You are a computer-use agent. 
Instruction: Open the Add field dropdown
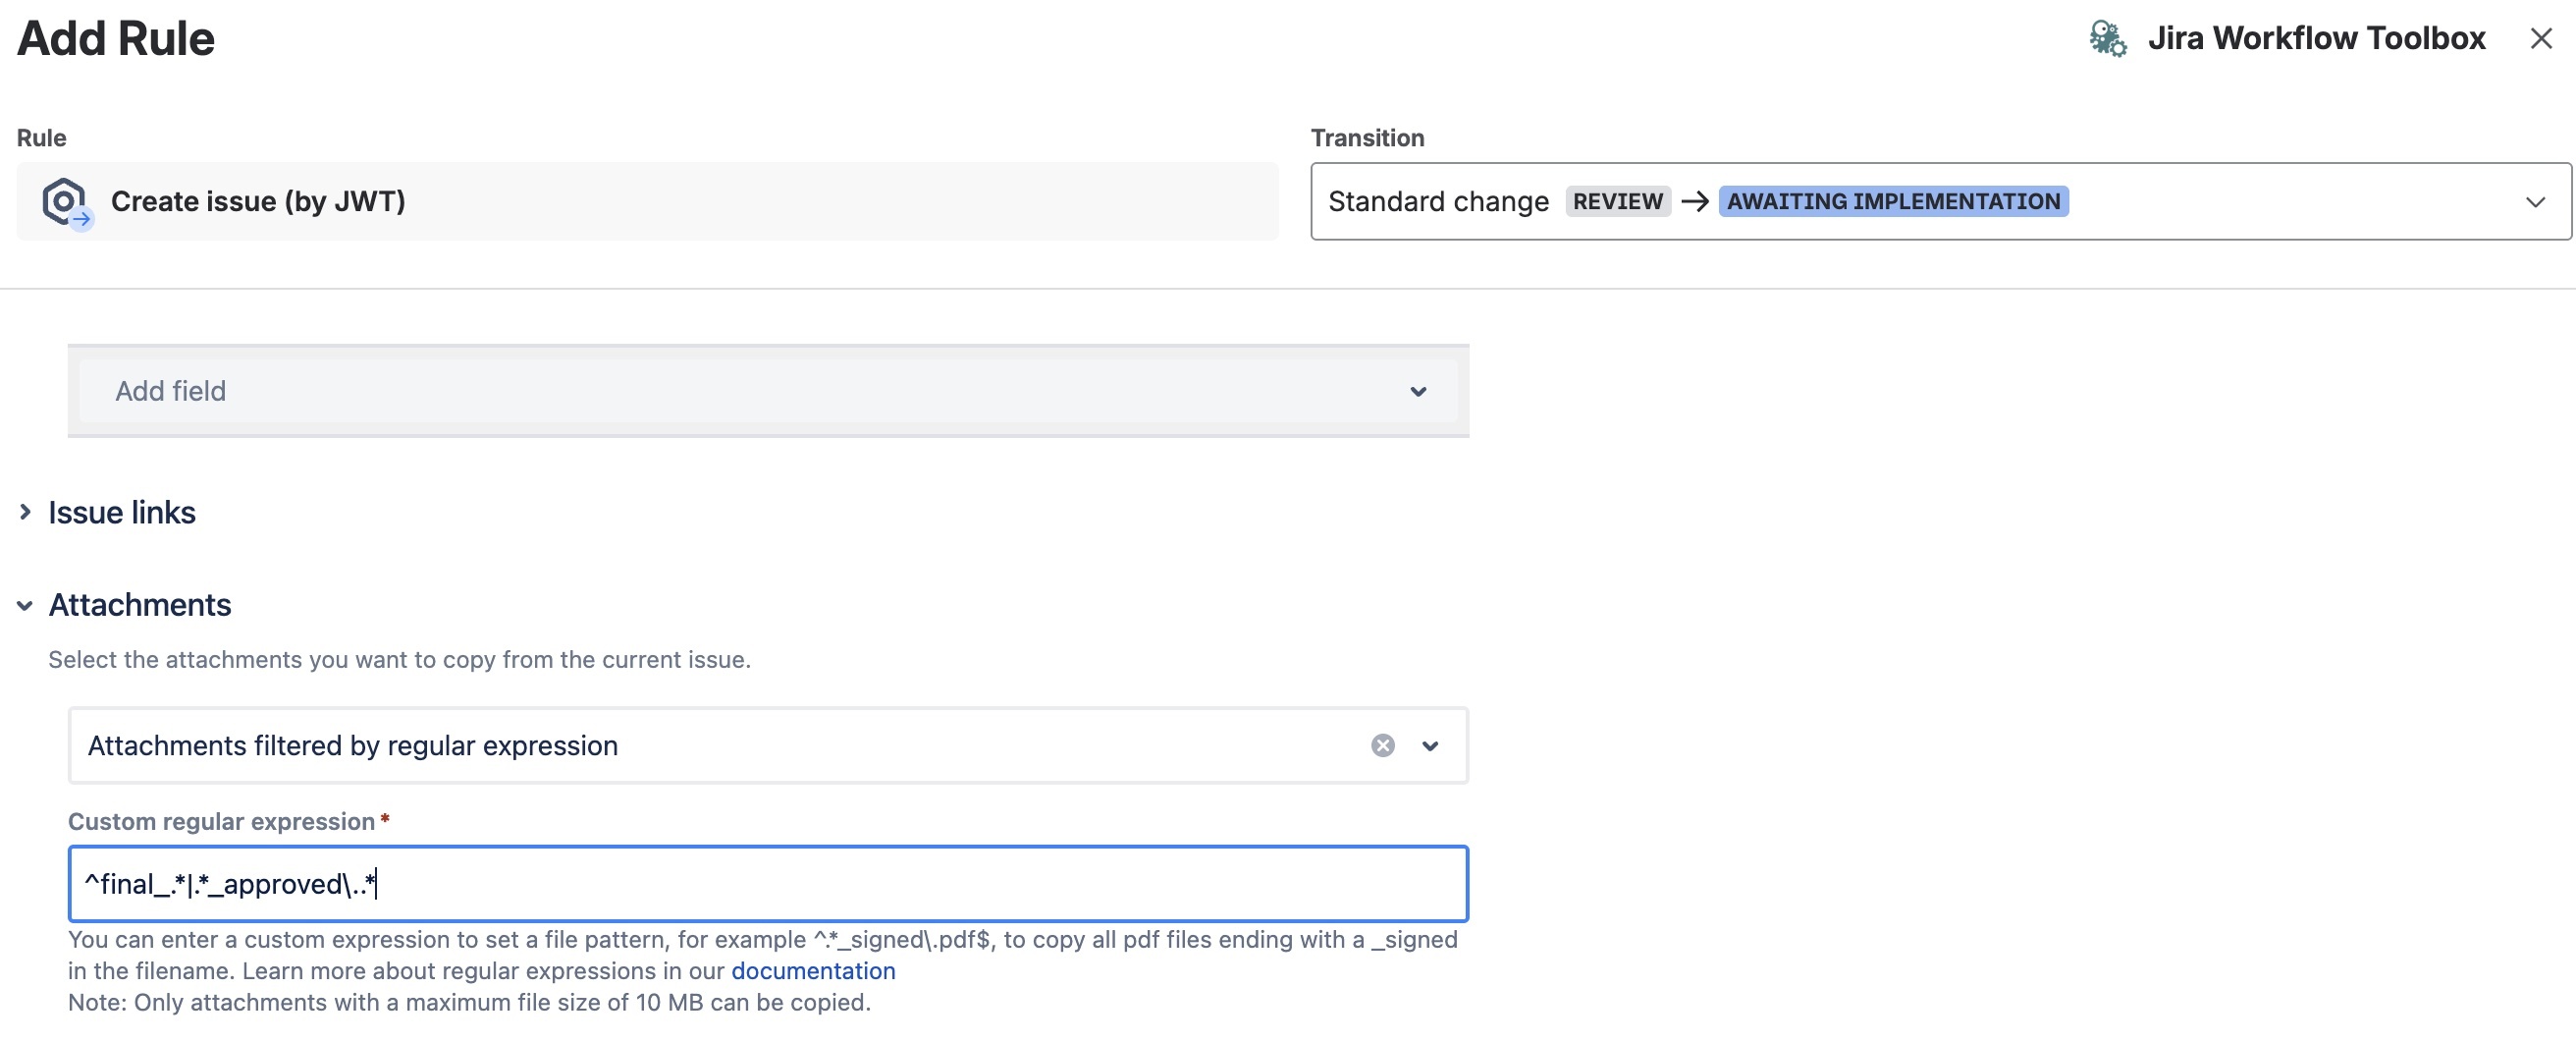768,391
